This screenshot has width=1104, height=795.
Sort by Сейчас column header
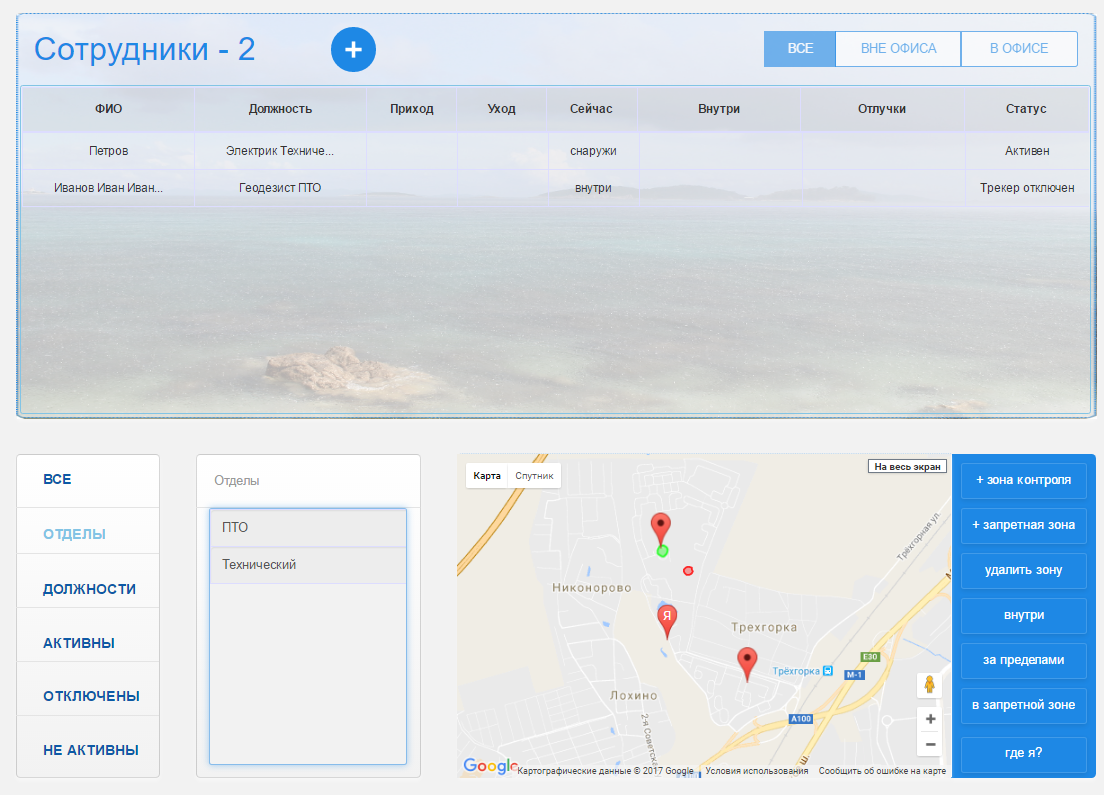coord(591,109)
